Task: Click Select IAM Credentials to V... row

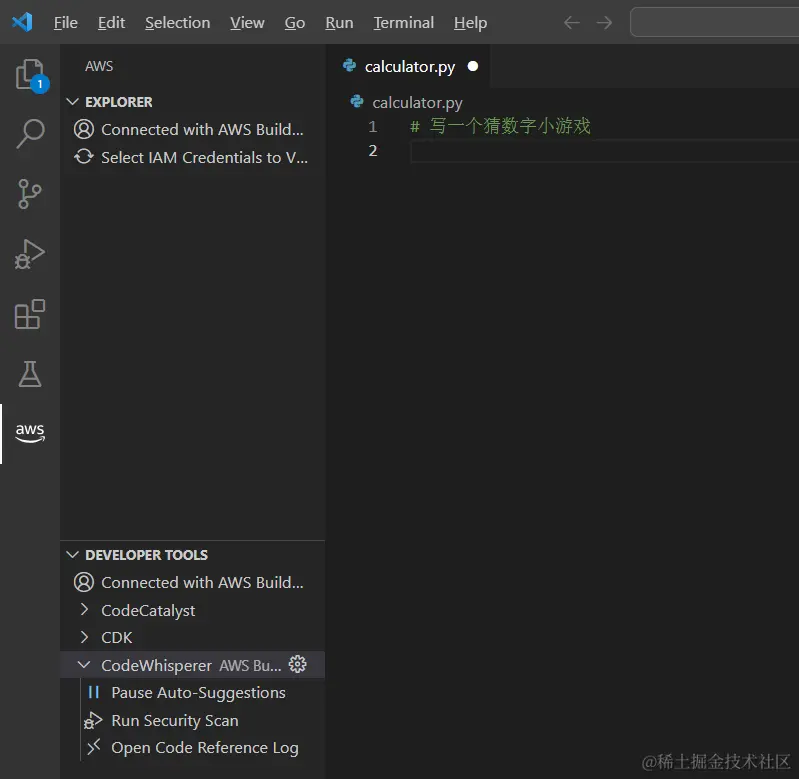Action: point(193,157)
